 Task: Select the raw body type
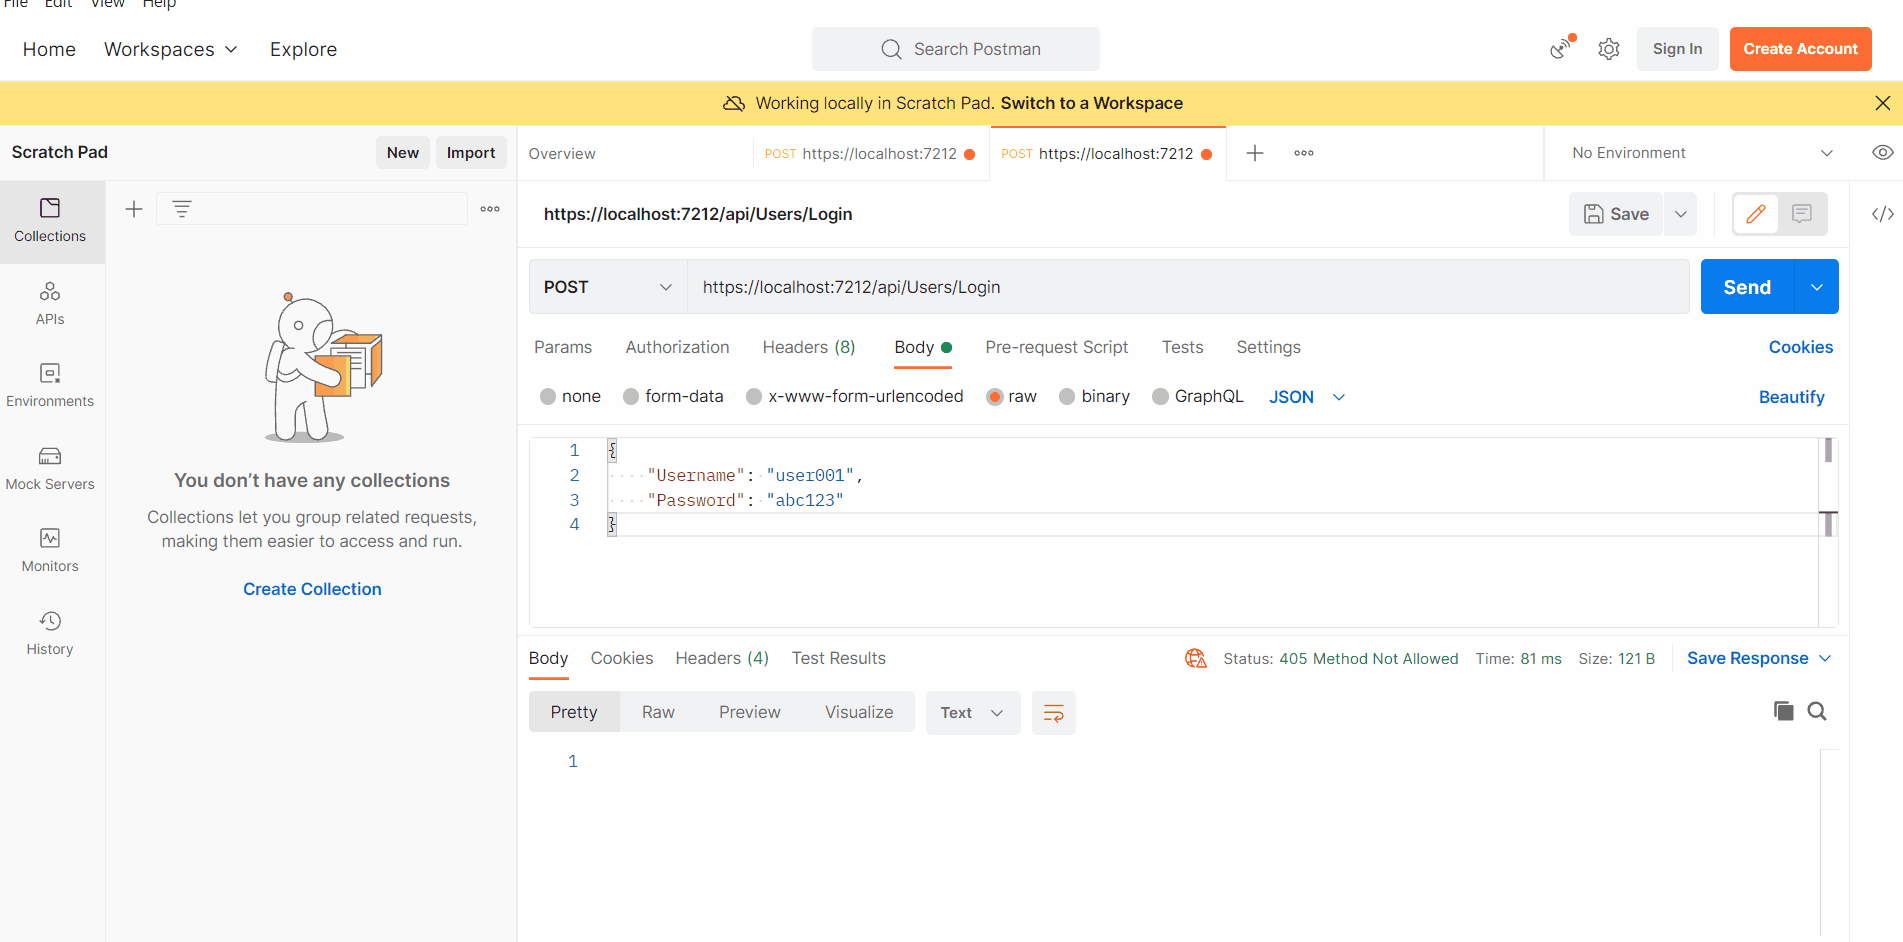click(x=1011, y=396)
